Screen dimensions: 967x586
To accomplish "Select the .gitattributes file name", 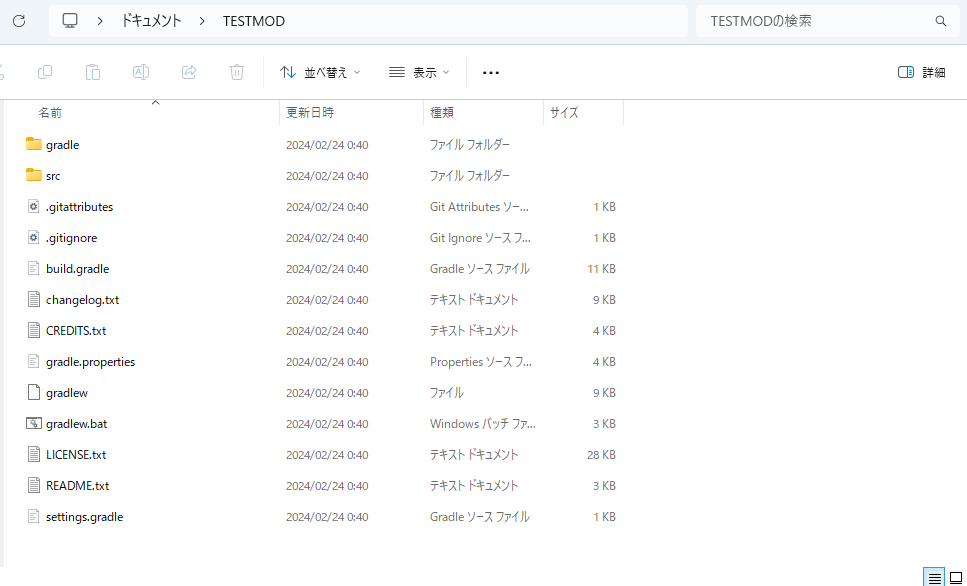I will click(80, 207).
